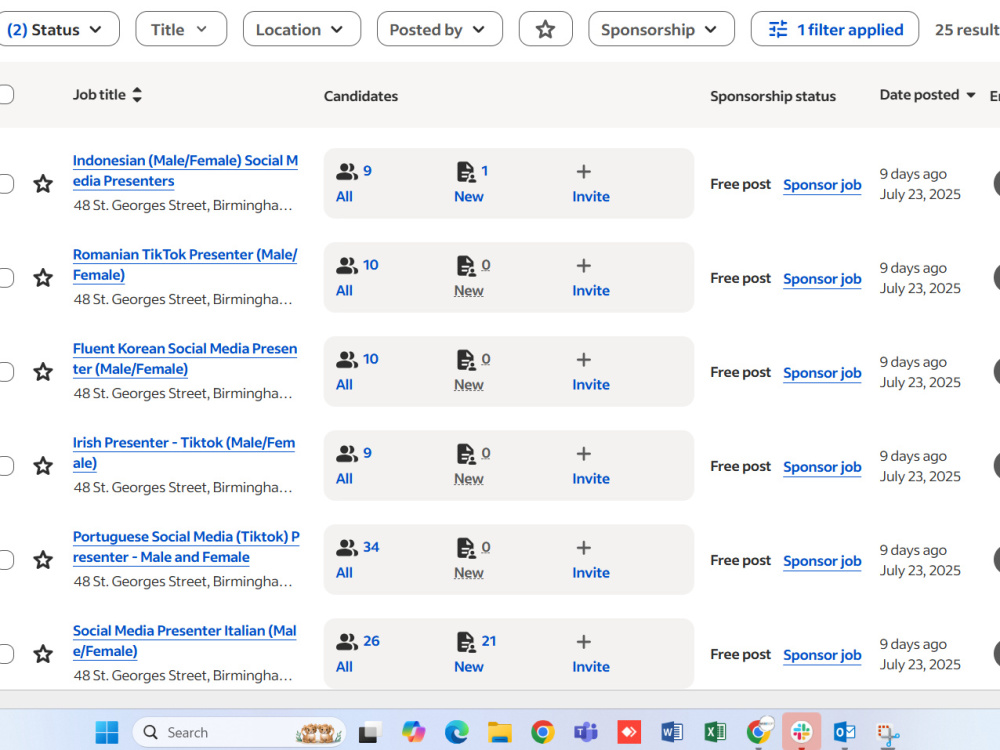Screen dimensions: 1000x750
Task: Select checkbox for Irish Presenter - Tiktok
Action: coord(5,466)
